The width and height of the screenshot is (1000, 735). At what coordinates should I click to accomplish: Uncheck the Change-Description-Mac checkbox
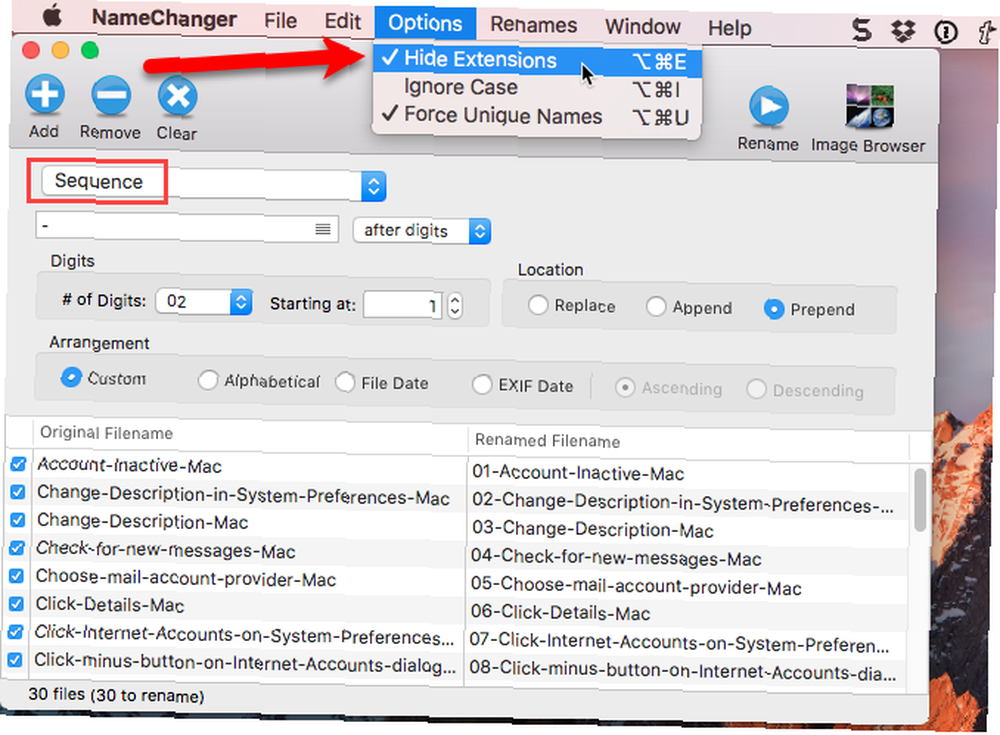tap(18, 520)
